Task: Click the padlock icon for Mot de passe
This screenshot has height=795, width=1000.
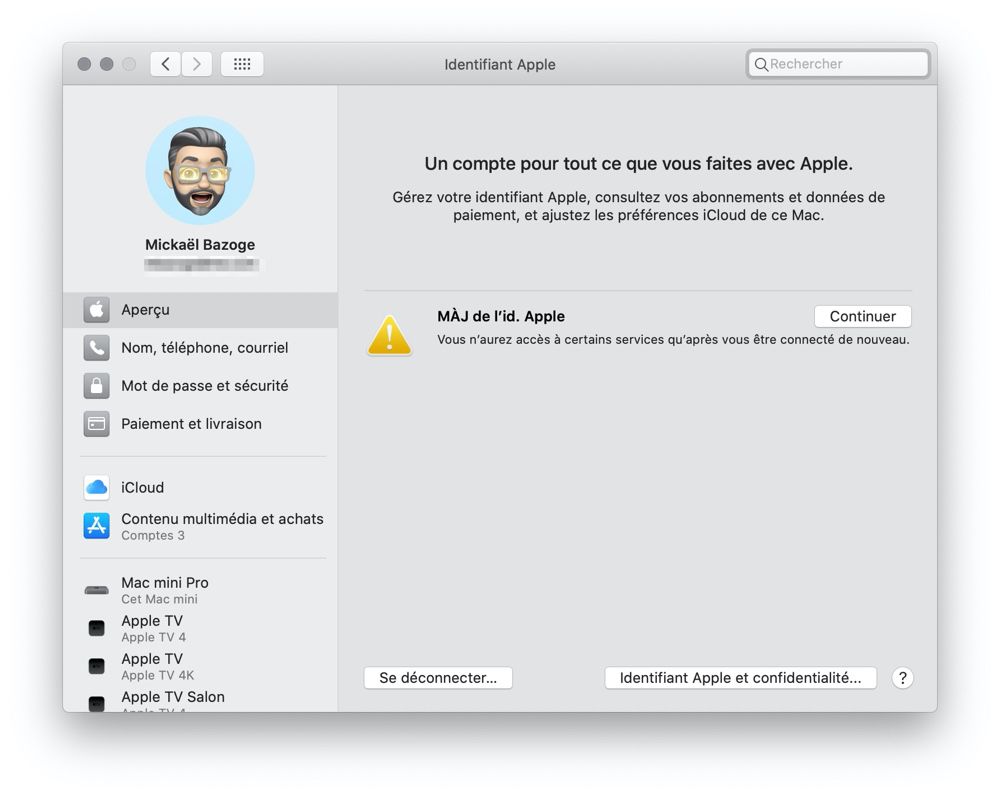Action: (96, 386)
